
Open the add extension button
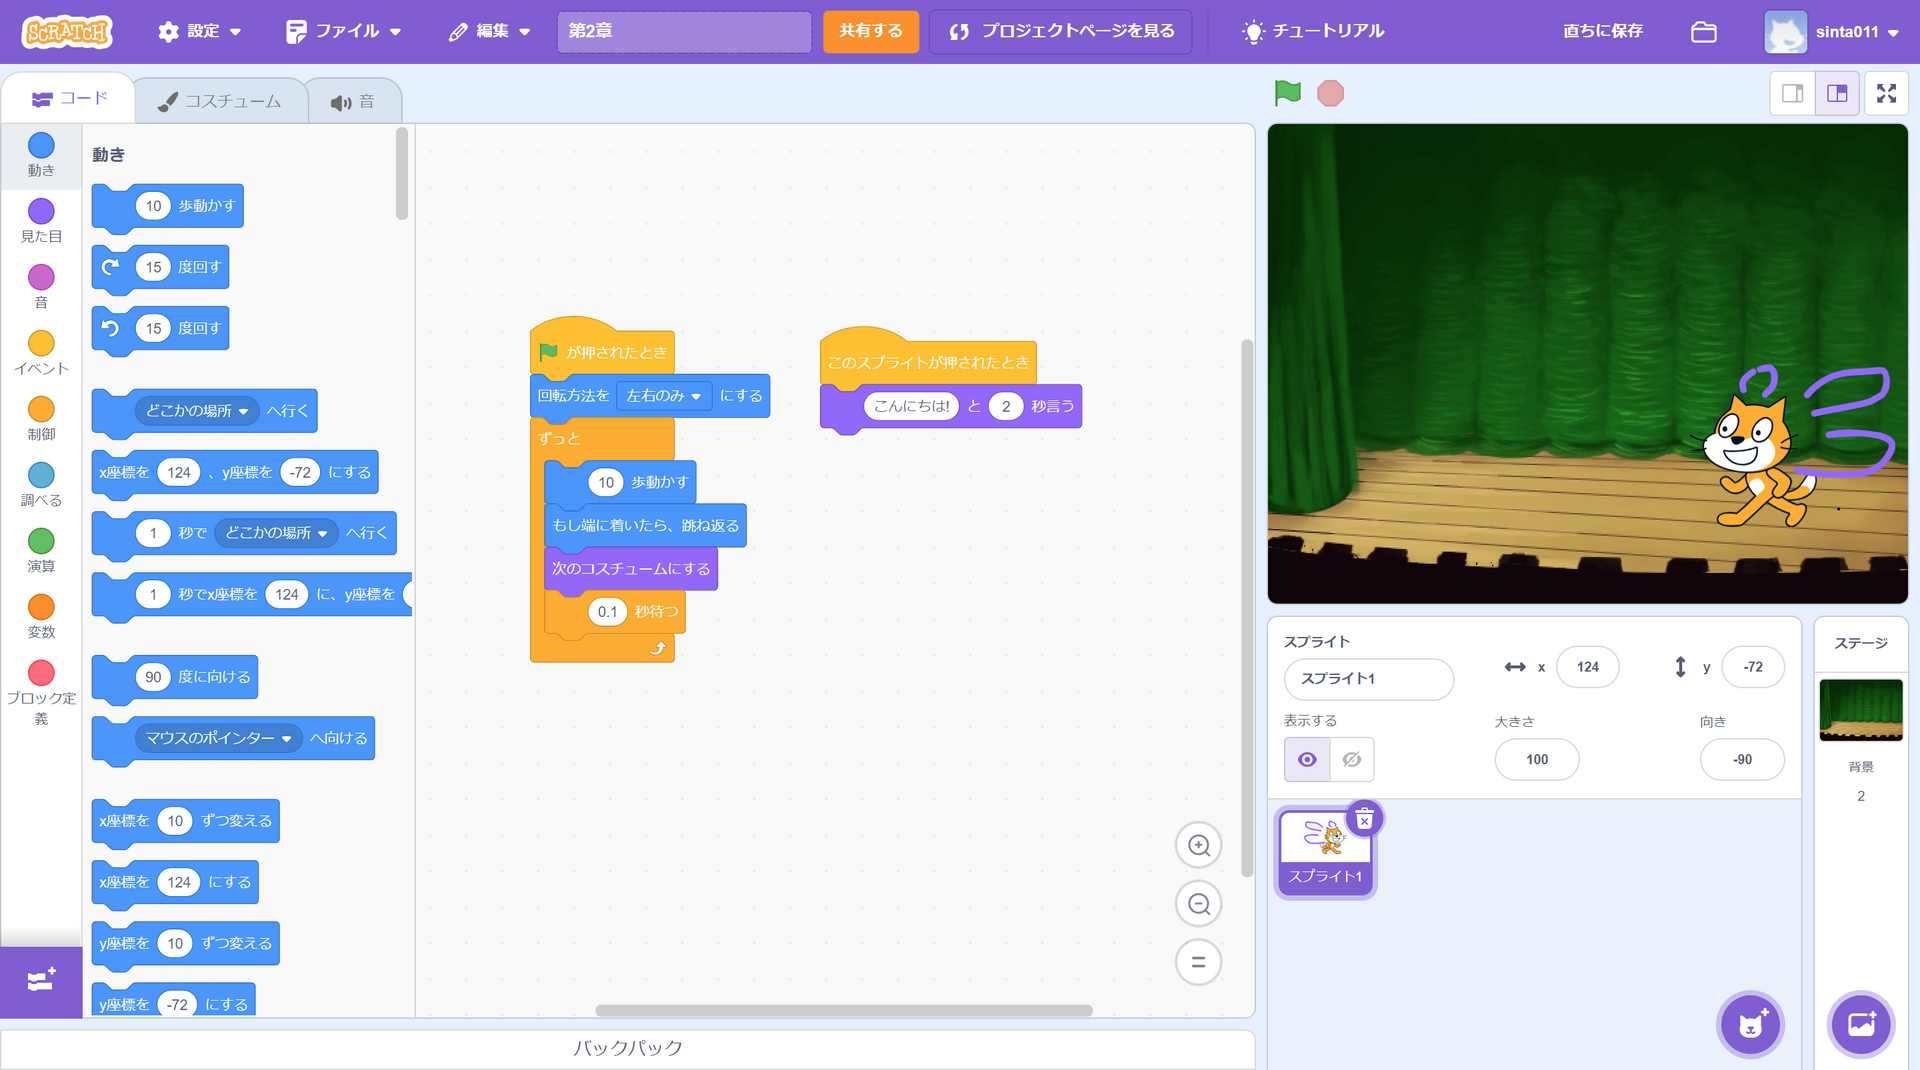[41, 981]
